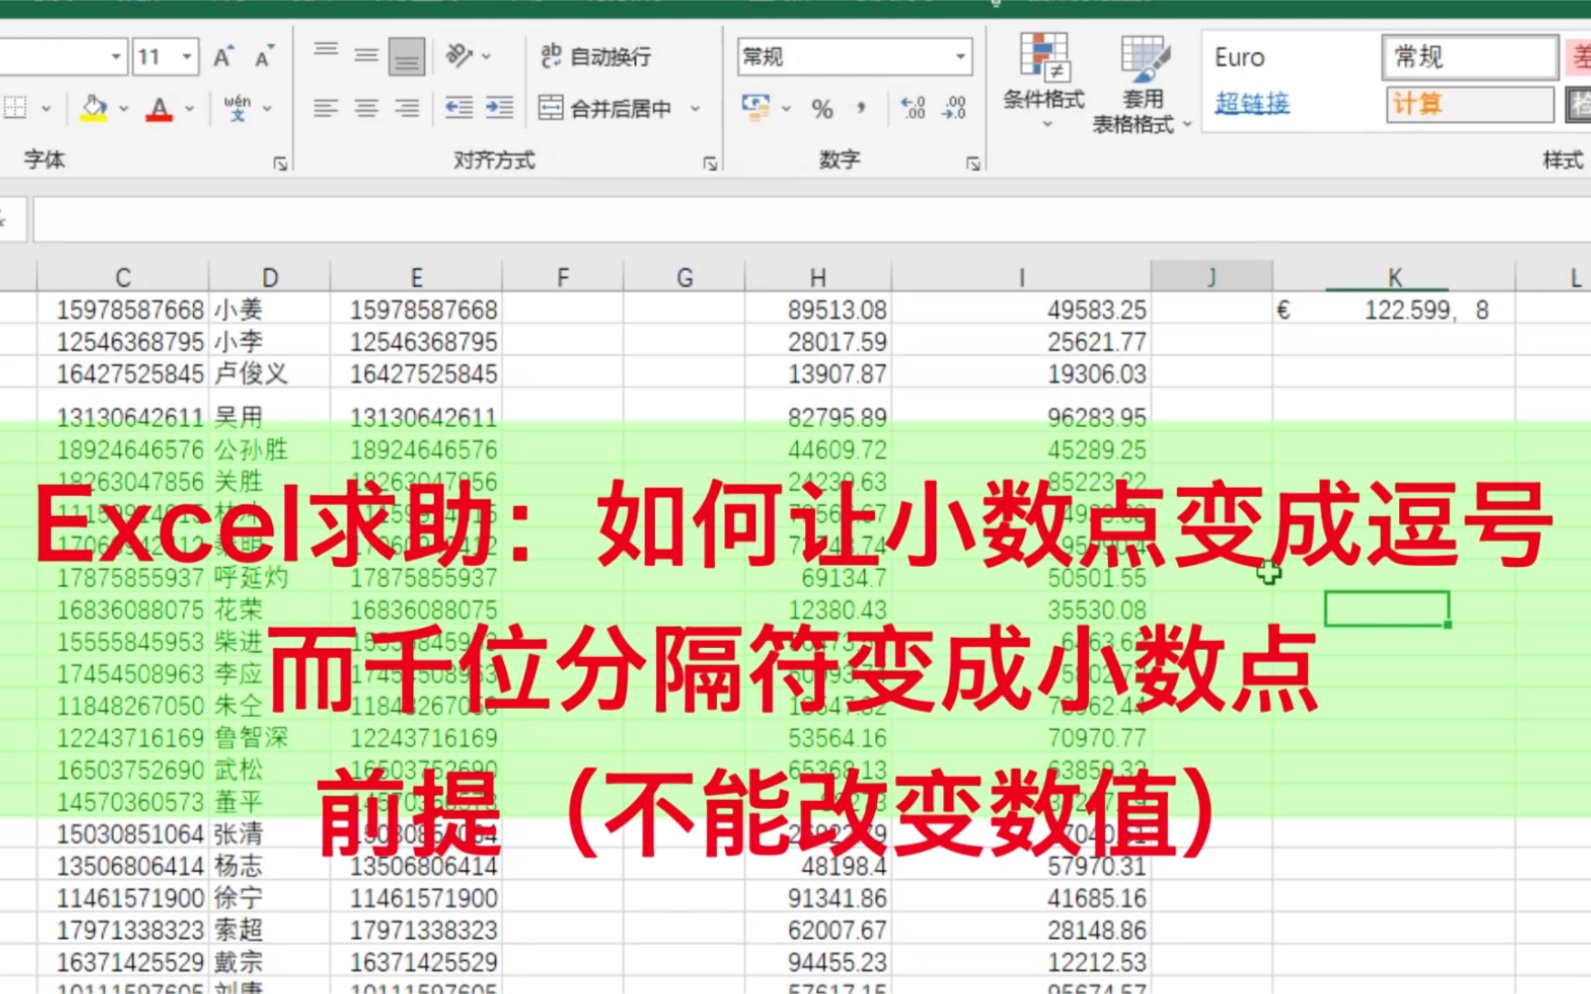
Task: Expand the borders dropdown arrow
Action: click(x=46, y=108)
